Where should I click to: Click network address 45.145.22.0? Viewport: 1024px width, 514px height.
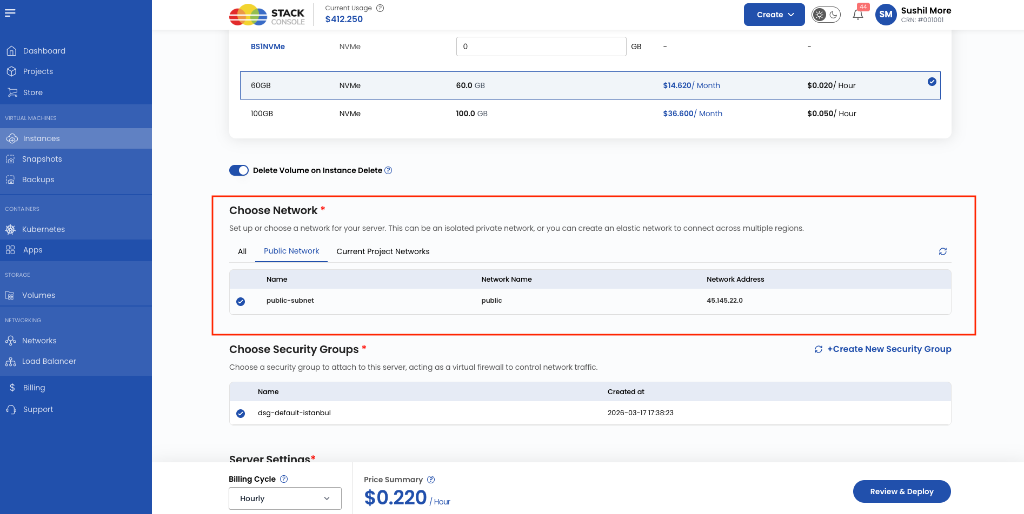pos(724,301)
